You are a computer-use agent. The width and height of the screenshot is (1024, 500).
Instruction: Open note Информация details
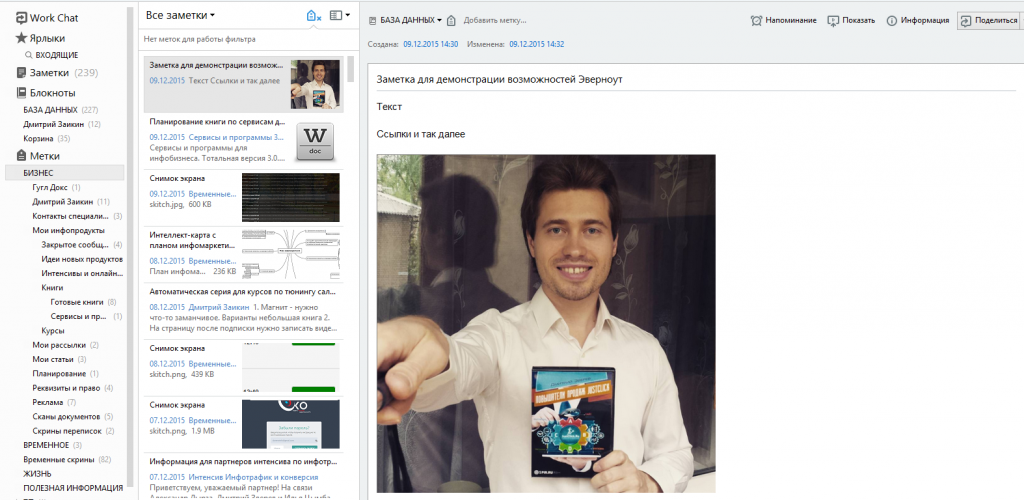pyautogui.click(x=918, y=21)
